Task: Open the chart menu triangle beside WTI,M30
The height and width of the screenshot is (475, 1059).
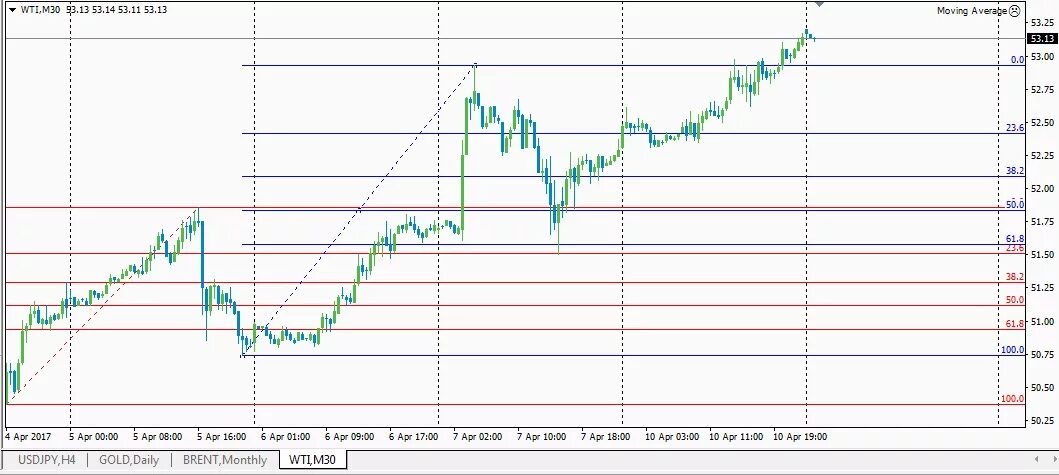Action: [x=11, y=9]
